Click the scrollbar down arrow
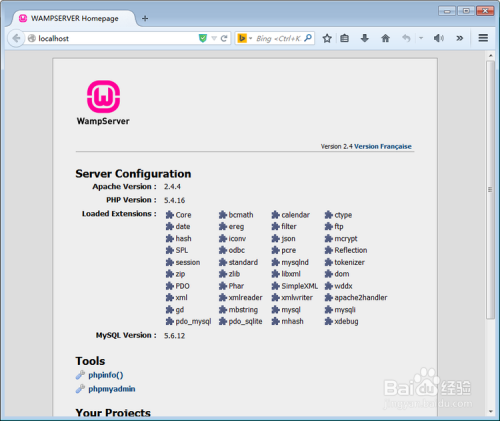 (x=490, y=412)
